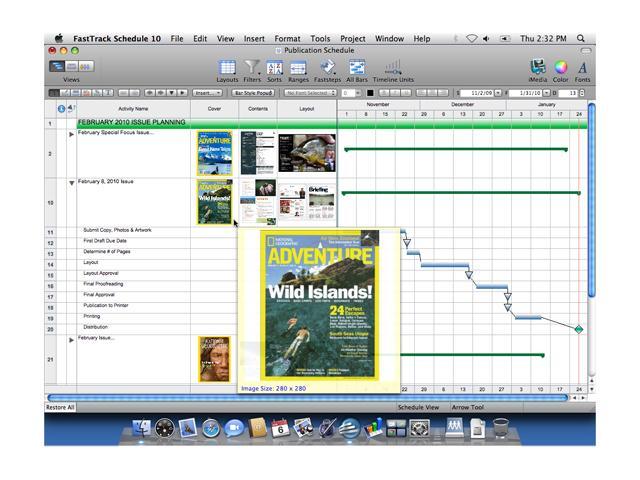Open the iMedia browser

(x=538, y=68)
